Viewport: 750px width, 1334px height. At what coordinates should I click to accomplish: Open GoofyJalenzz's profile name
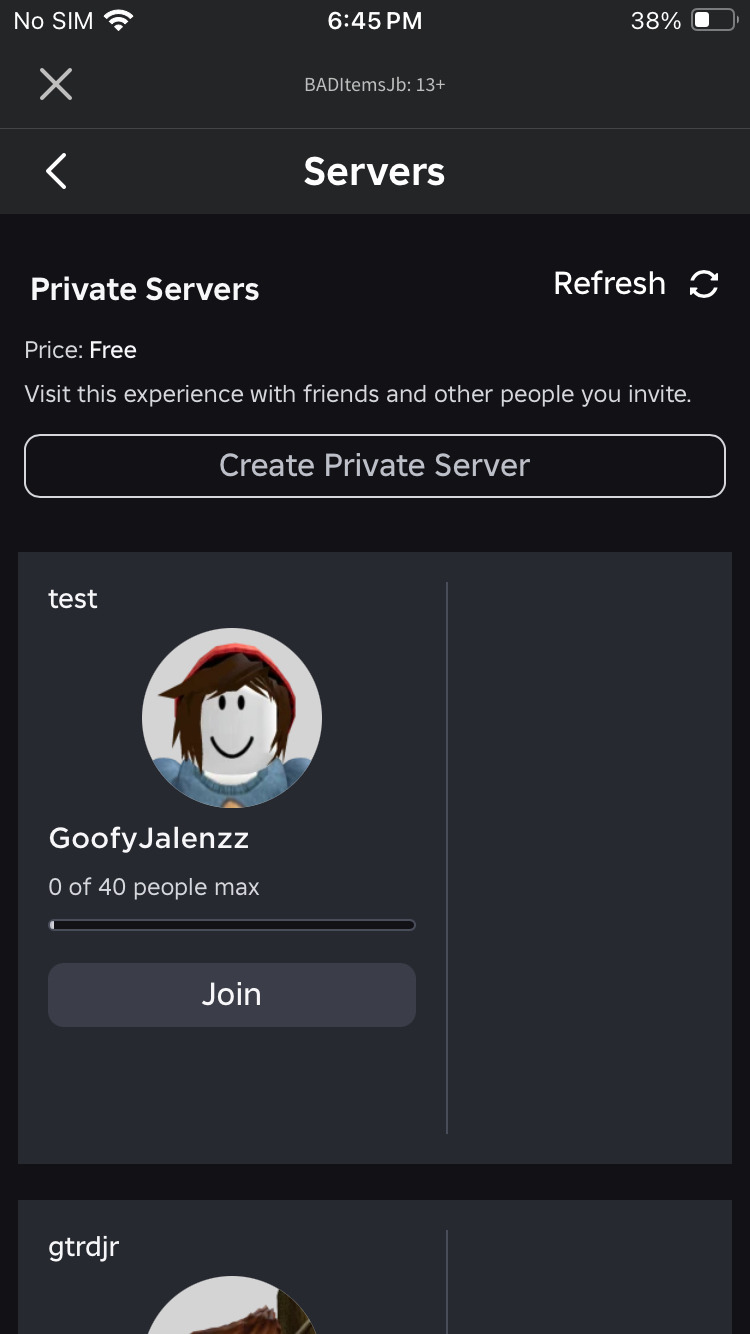148,838
